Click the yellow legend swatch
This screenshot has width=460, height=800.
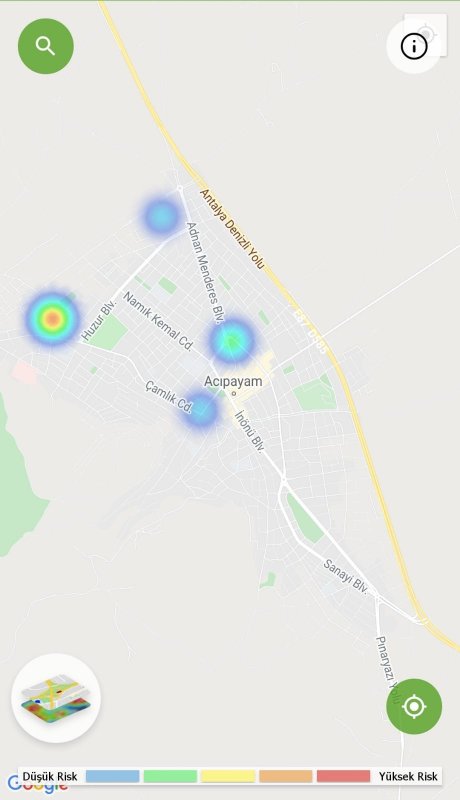click(228, 777)
